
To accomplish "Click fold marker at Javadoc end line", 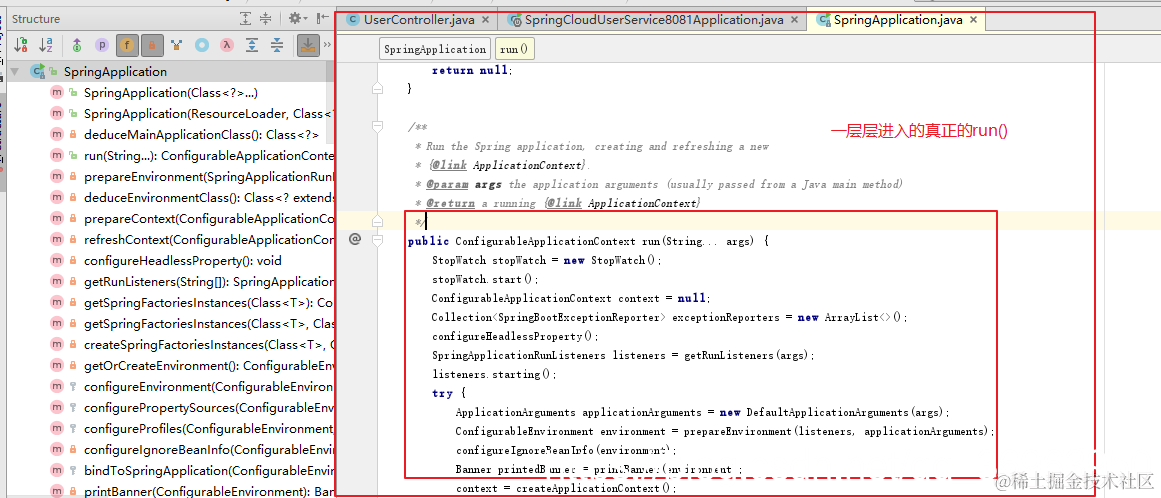I will tap(378, 221).
